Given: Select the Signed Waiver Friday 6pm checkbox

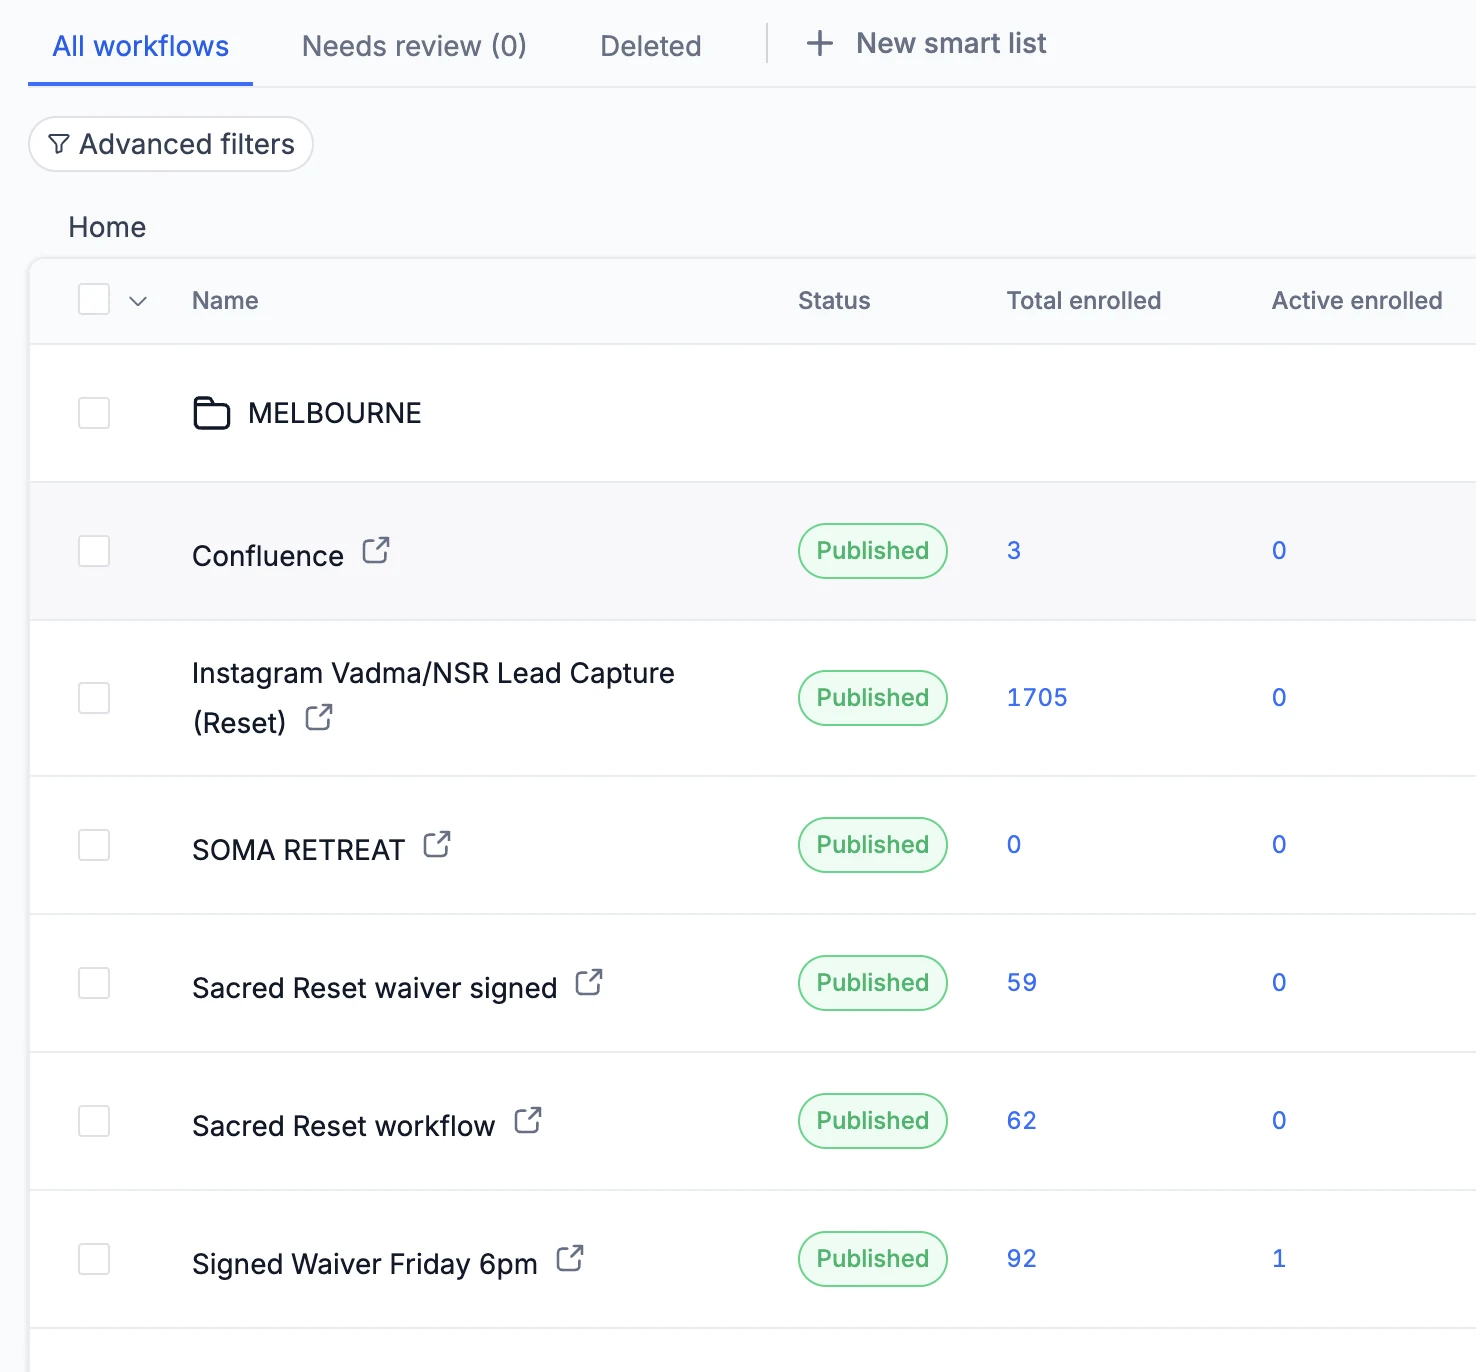Looking at the screenshot, I should 94,1259.
